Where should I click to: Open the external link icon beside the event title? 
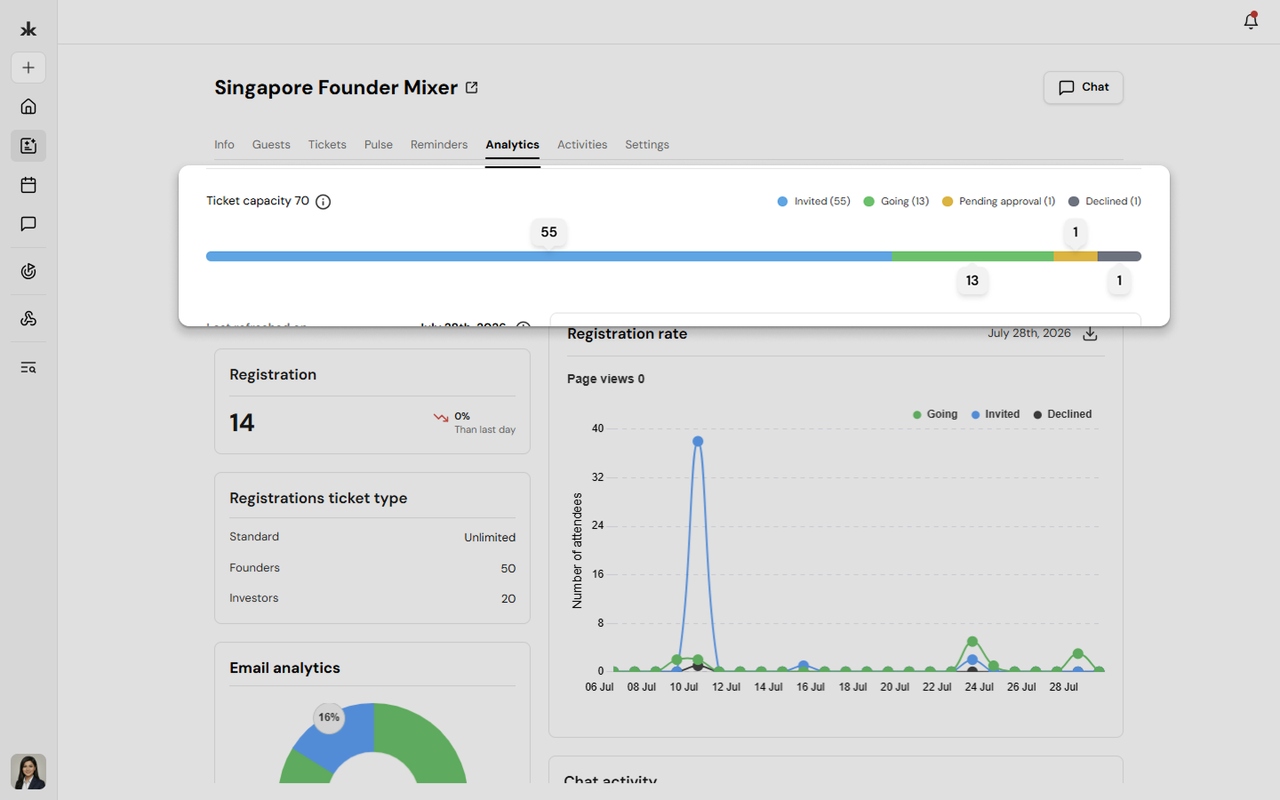472,87
